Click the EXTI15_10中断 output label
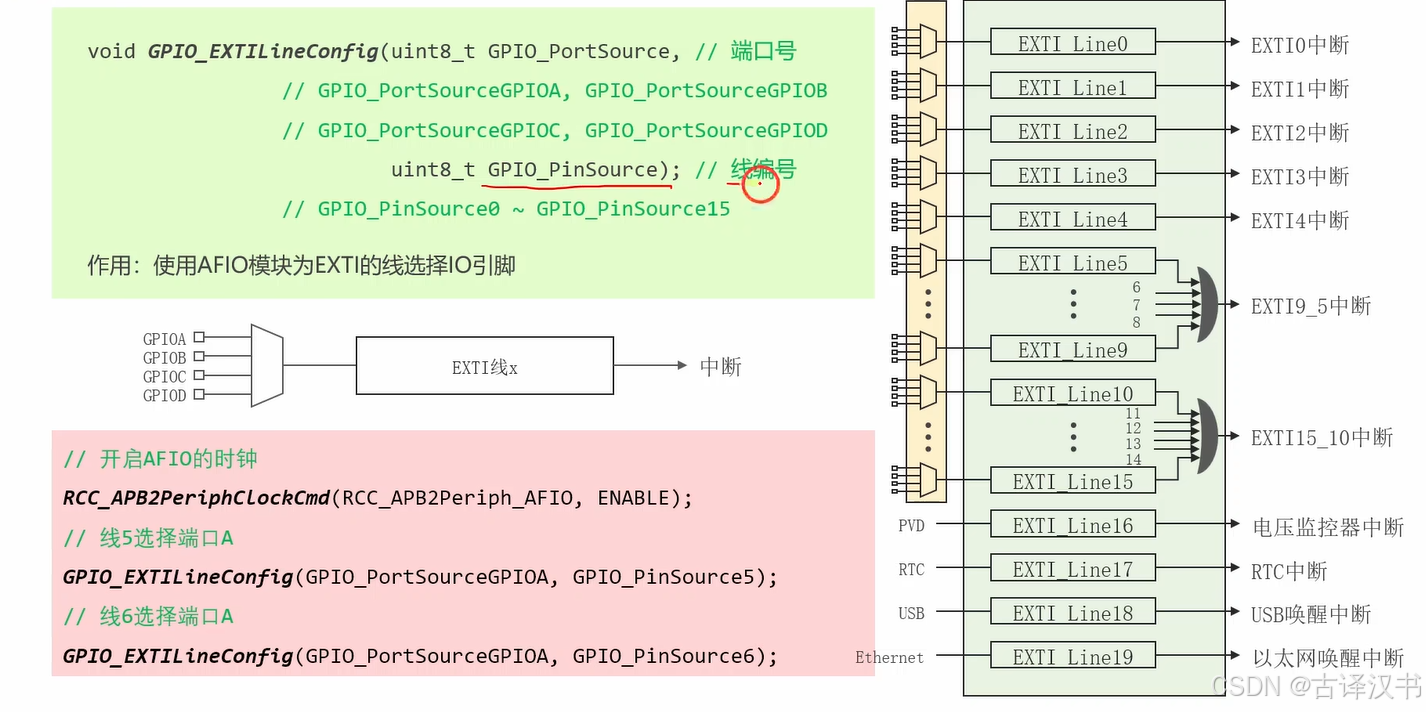1426x712 pixels. 1322,437
